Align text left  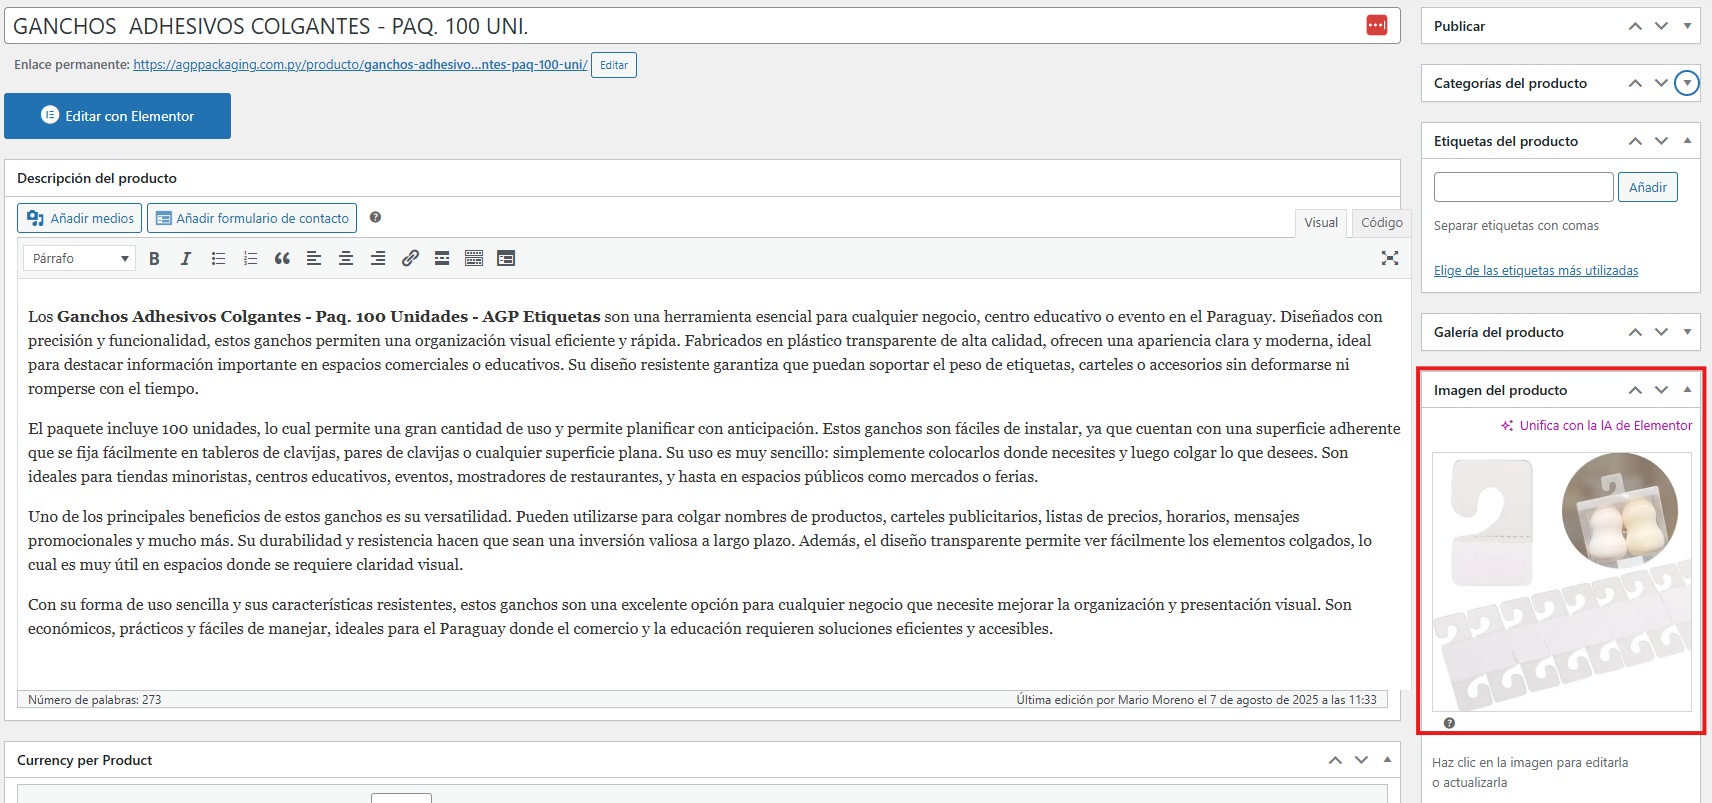coord(314,258)
